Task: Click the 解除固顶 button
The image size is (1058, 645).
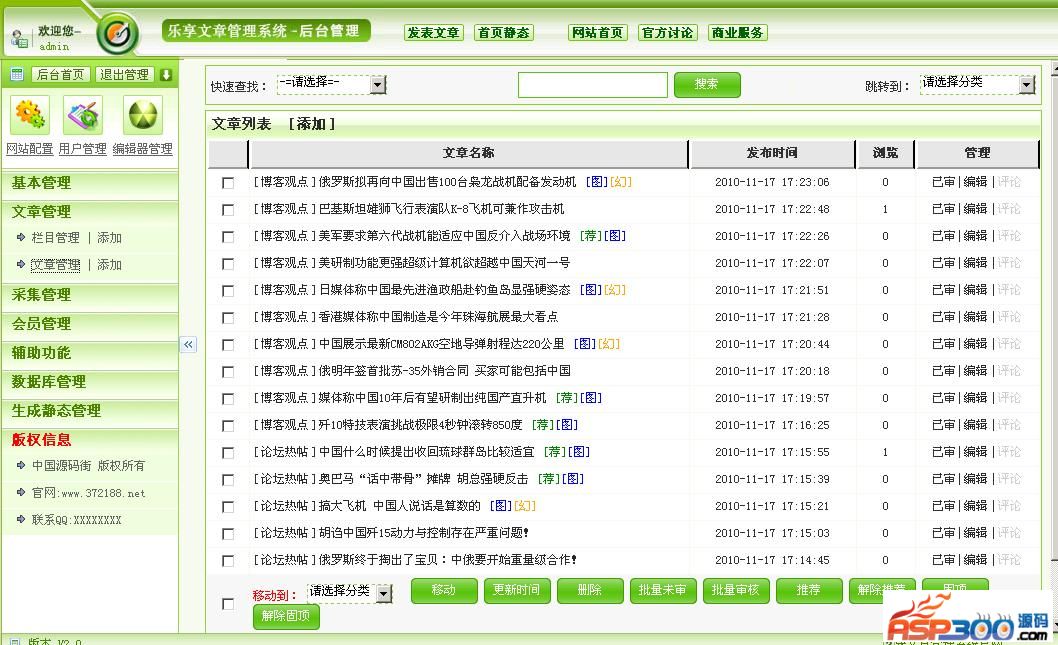Action: (x=286, y=617)
